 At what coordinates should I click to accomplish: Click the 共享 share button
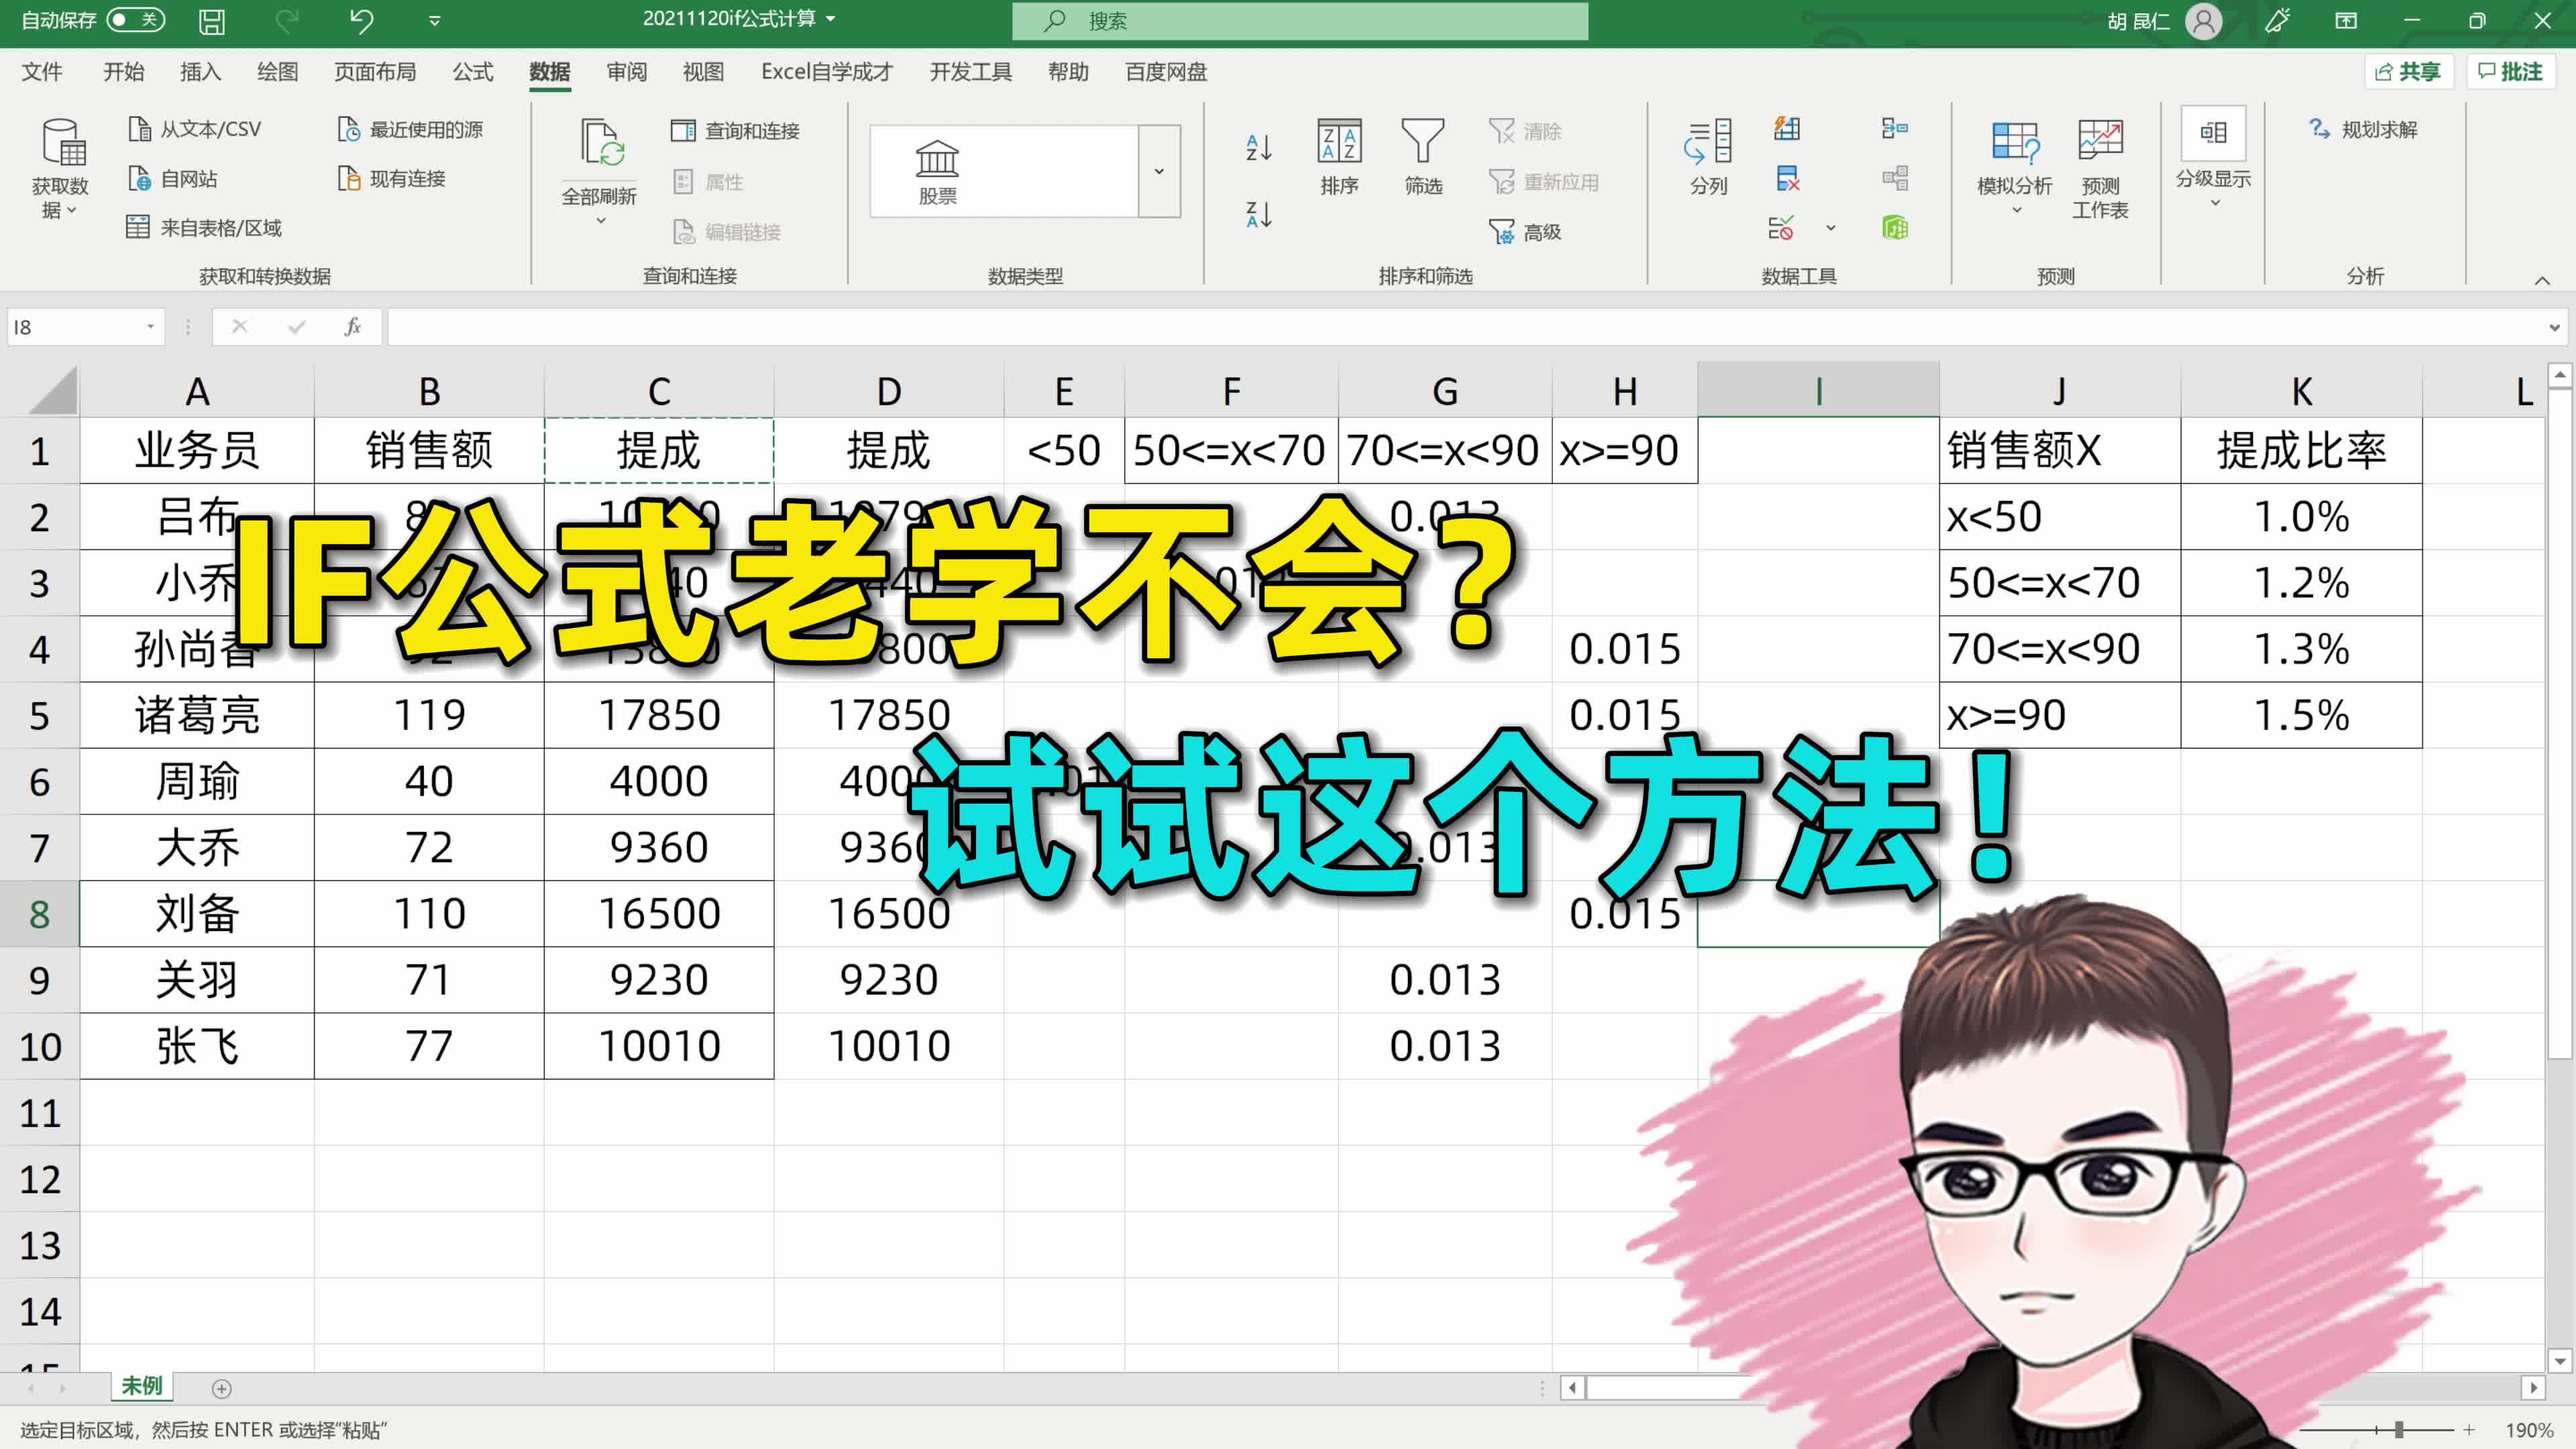click(2408, 72)
